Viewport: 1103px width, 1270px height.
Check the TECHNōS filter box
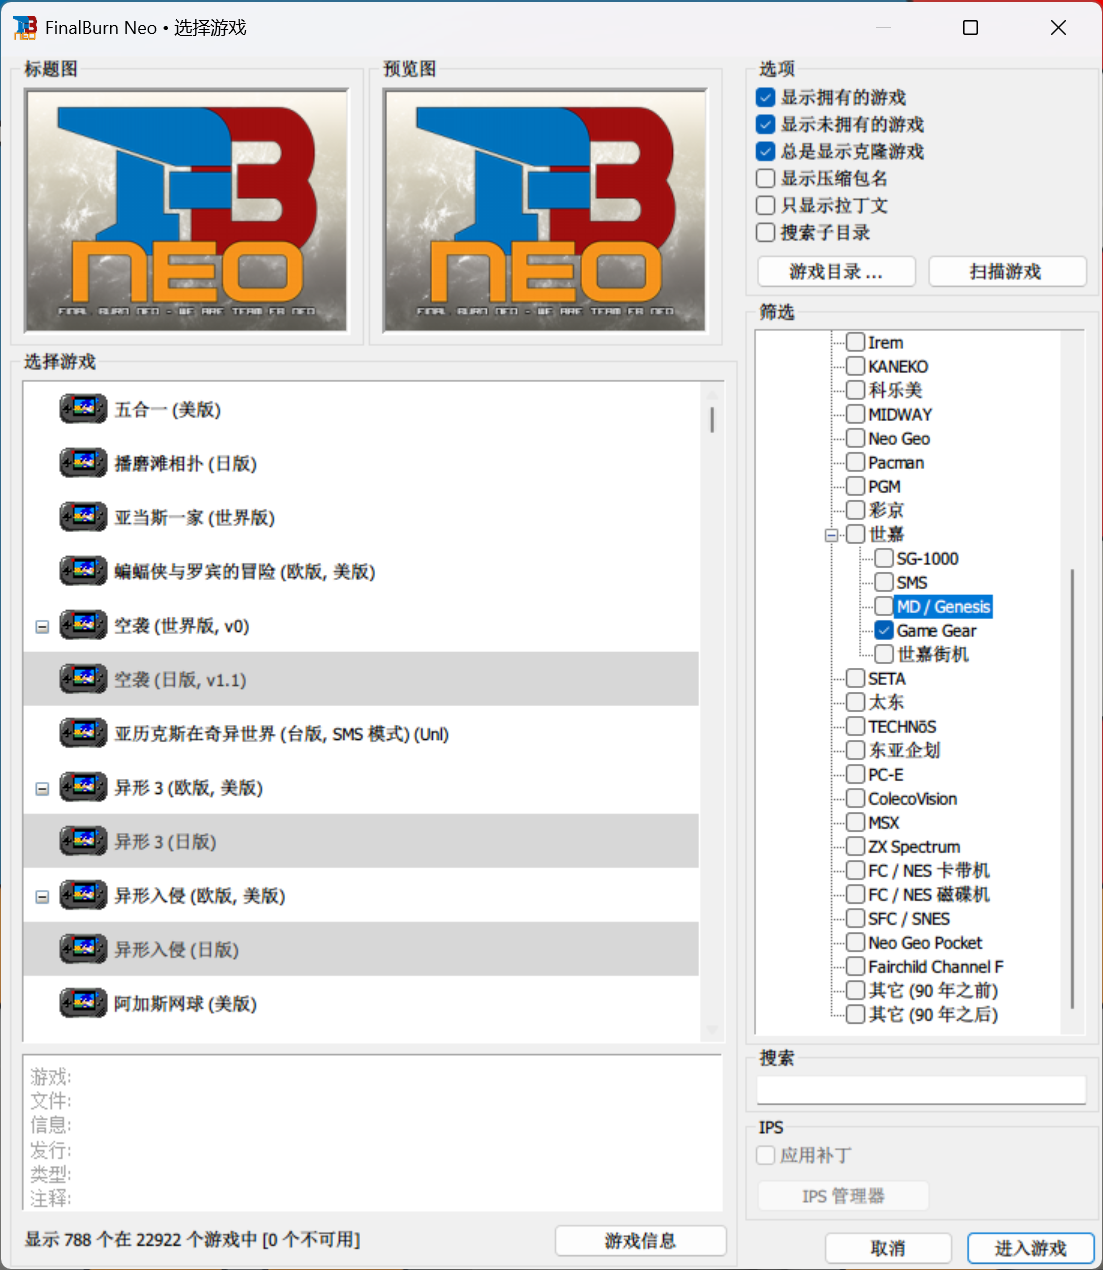(x=856, y=726)
